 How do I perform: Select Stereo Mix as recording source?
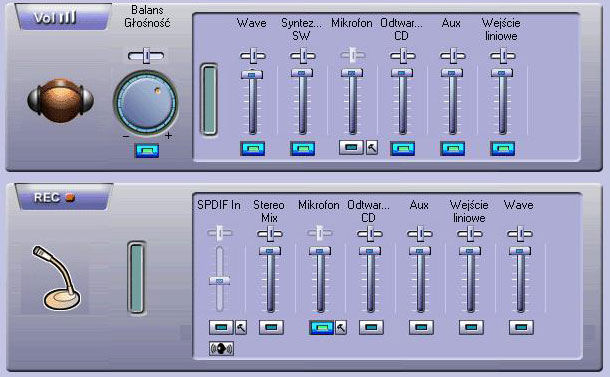click(271, 328)
